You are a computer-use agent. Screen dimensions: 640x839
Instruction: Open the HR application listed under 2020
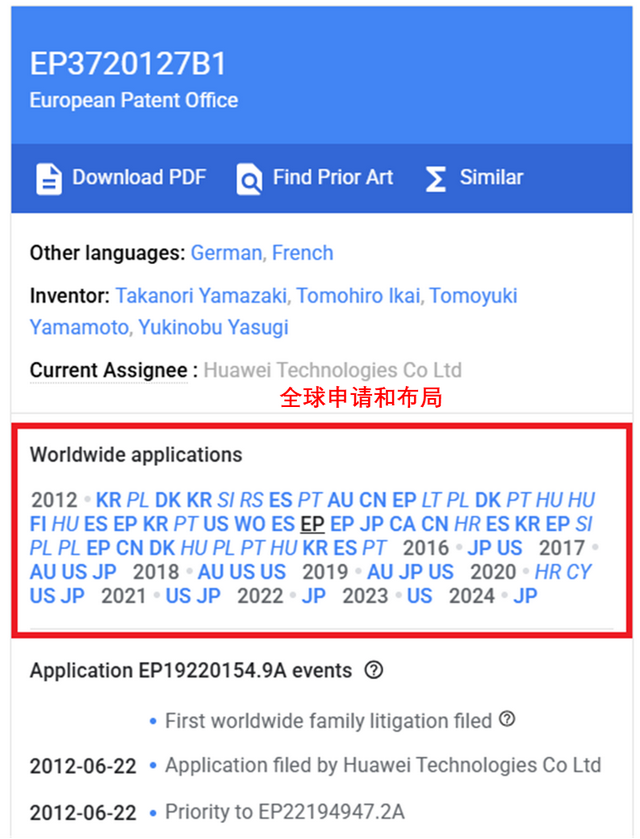(548, 572)
